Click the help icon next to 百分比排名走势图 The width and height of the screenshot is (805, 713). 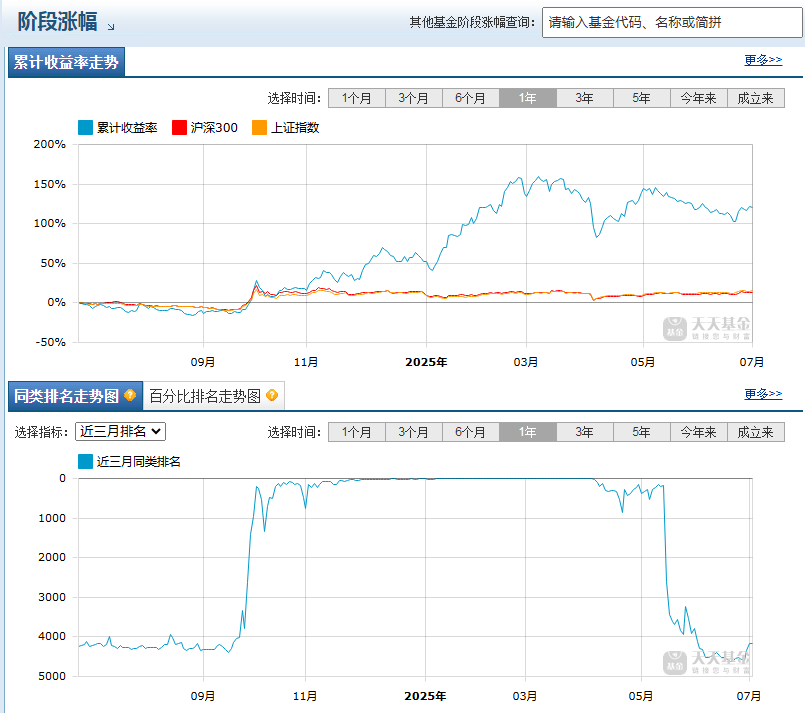point(272,395)
